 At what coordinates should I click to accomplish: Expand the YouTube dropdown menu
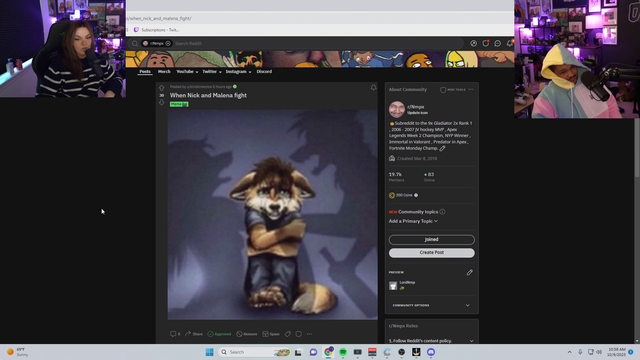click(x=187, y=71)
